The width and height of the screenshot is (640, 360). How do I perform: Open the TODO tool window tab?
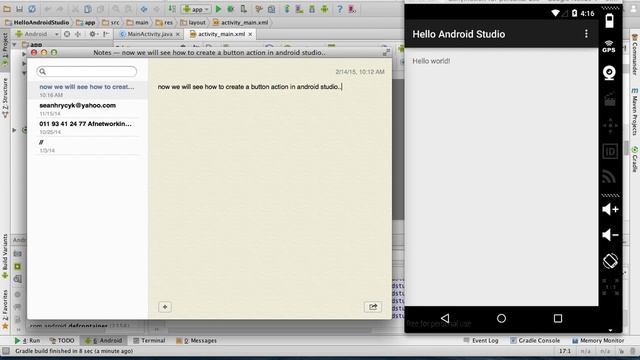(62, 340)
